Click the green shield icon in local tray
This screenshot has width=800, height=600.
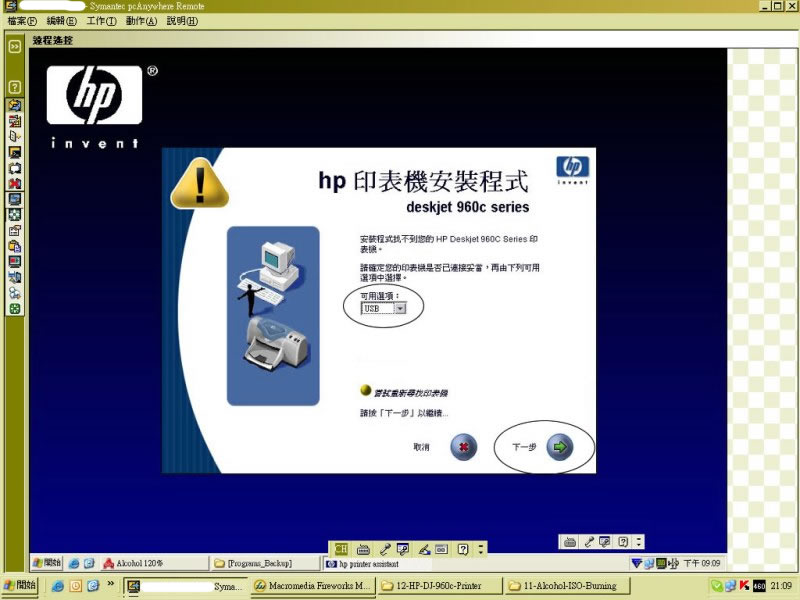click(716, 586)
